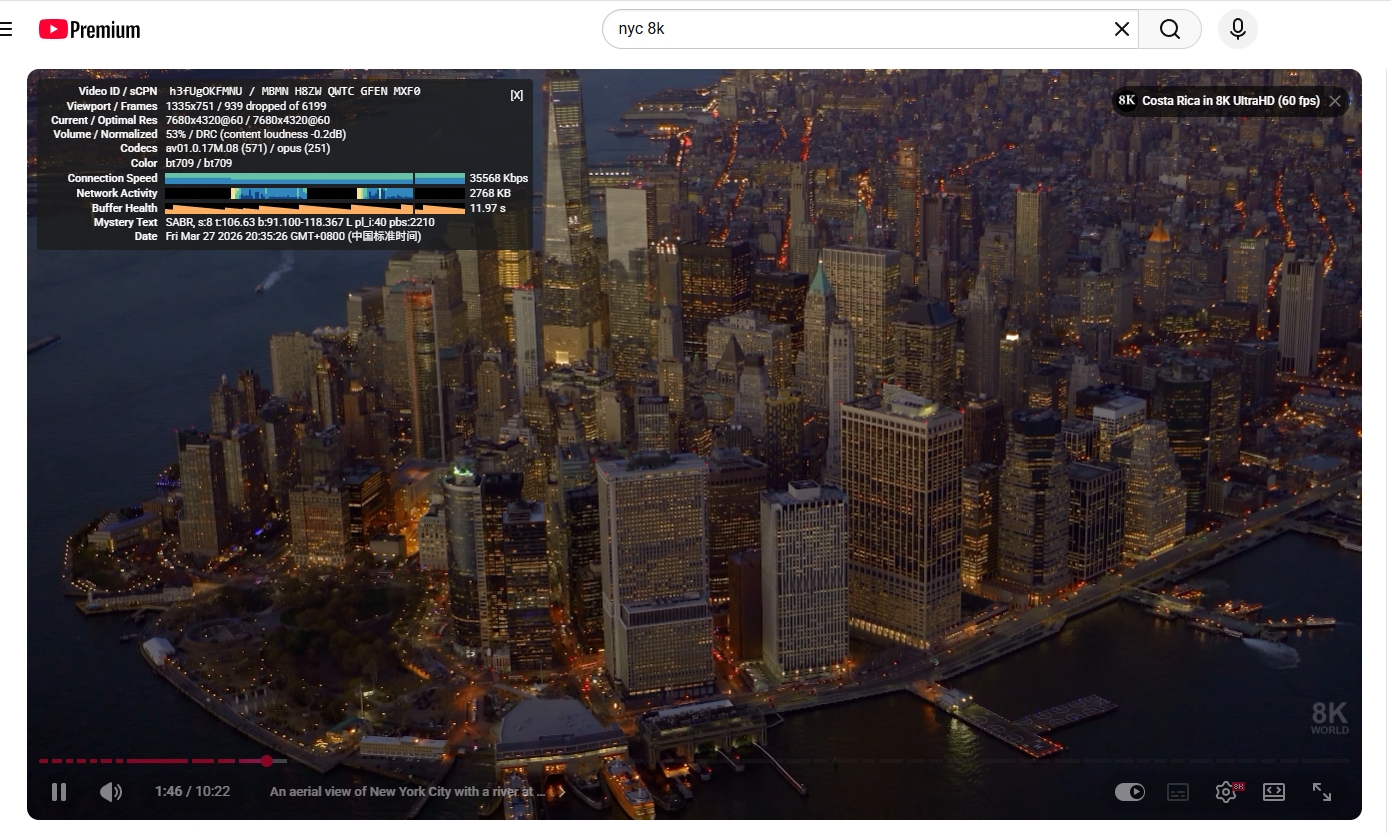
Task: Open the hamburger guide menu
Action: [6, 29]
